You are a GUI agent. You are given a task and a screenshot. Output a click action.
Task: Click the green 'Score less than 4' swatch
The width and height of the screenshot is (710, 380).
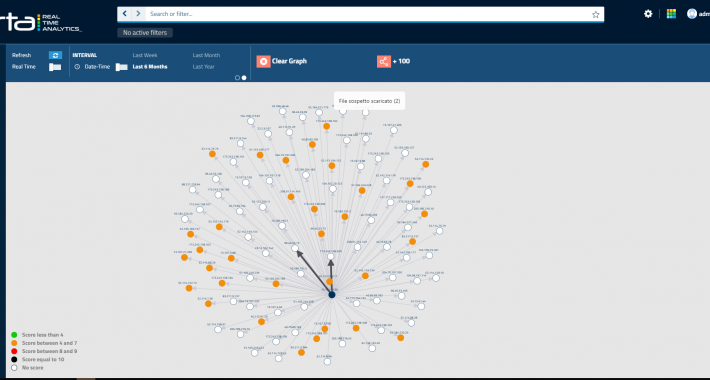[x=14, y=335]
